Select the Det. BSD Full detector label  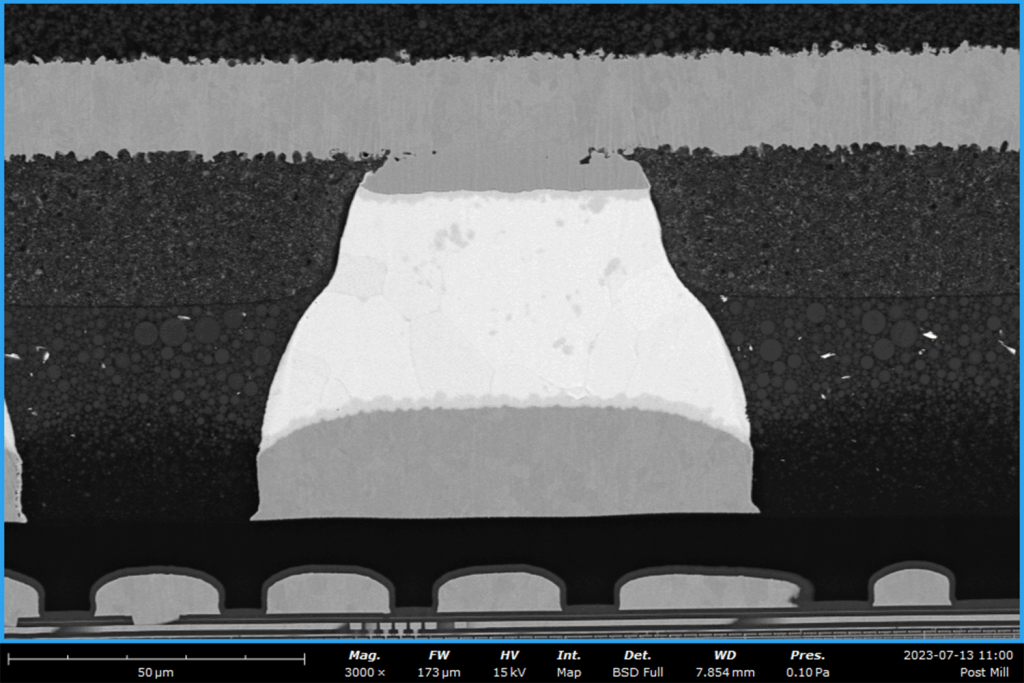click(x=637, y=672)
